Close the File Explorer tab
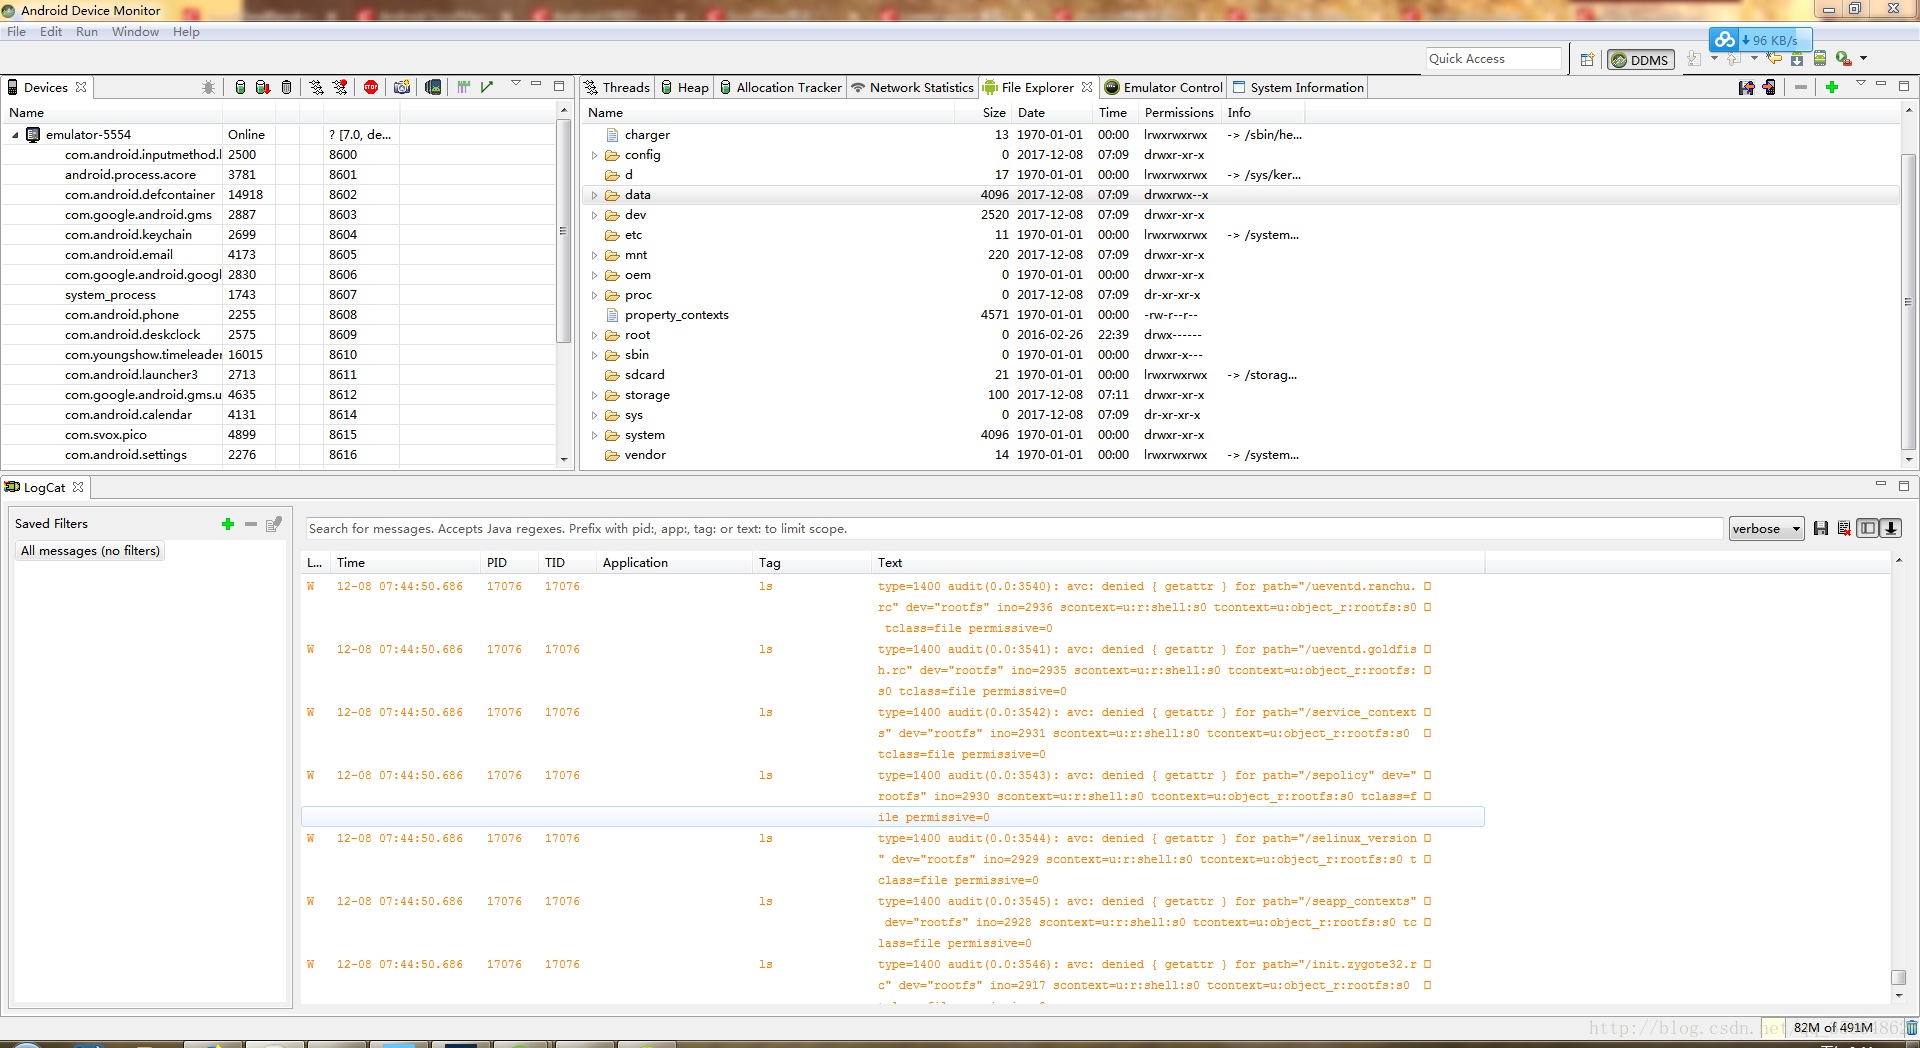 pos(1087,88)
